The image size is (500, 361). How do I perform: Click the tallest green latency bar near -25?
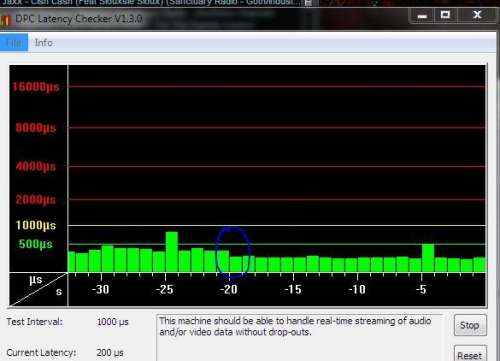tap(172, 252)
